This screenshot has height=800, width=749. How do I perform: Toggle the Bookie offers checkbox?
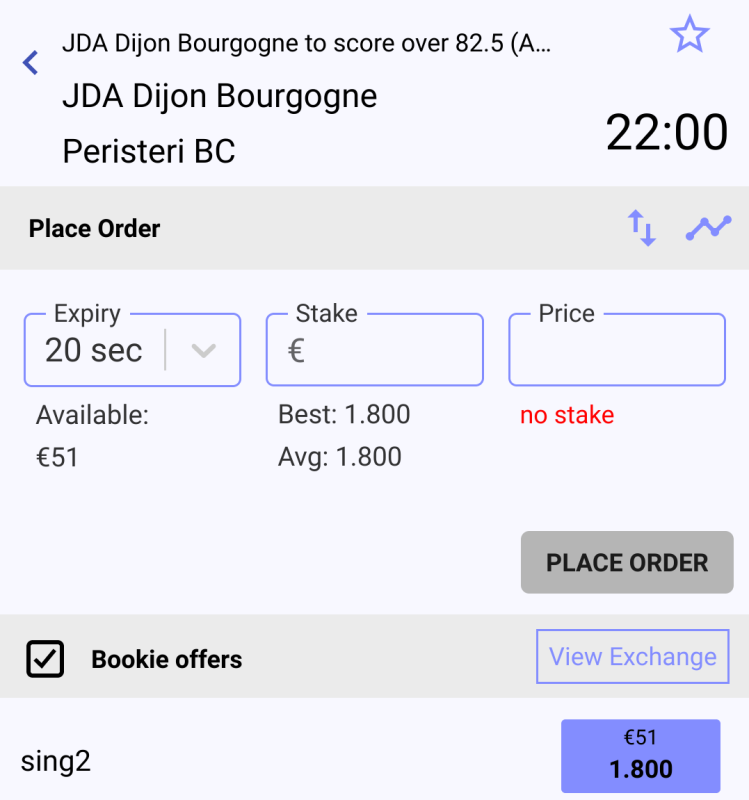coord(45,659)
